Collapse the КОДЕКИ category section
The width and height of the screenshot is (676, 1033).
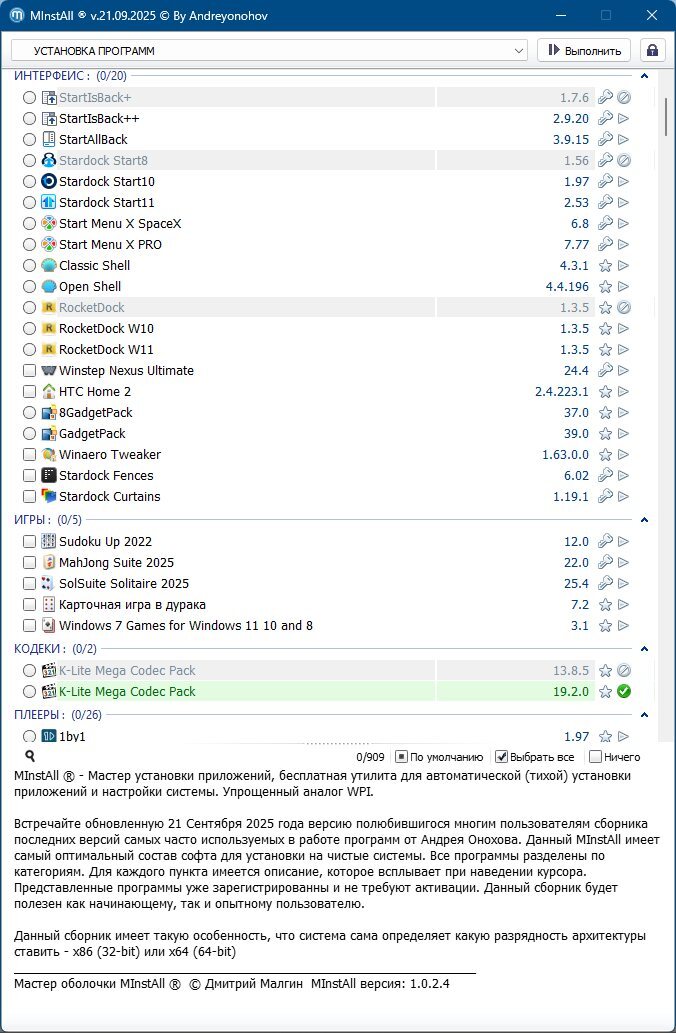tap(645, 649)
